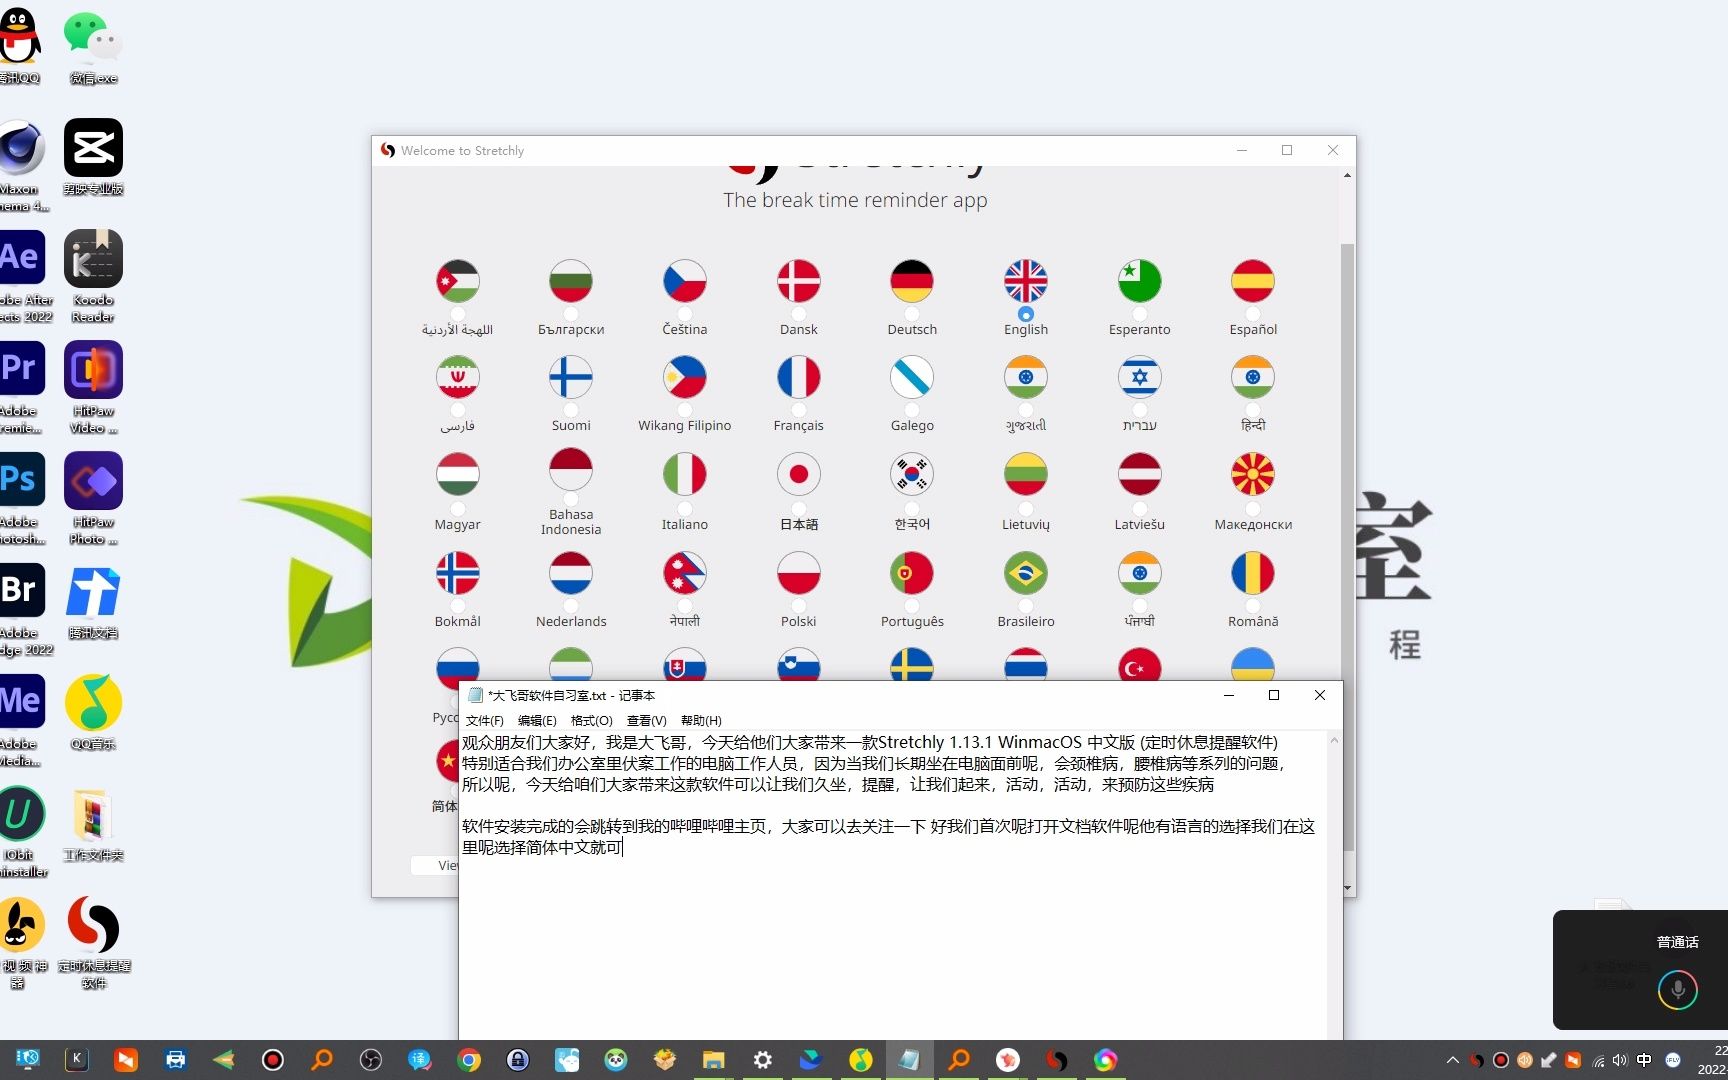Image resolution: width=1728 pixels, height=1080 pixels.
Task: Launch Adobe Photoshop from the desktop
Action: pyautogui.click(x=23, y=480)
